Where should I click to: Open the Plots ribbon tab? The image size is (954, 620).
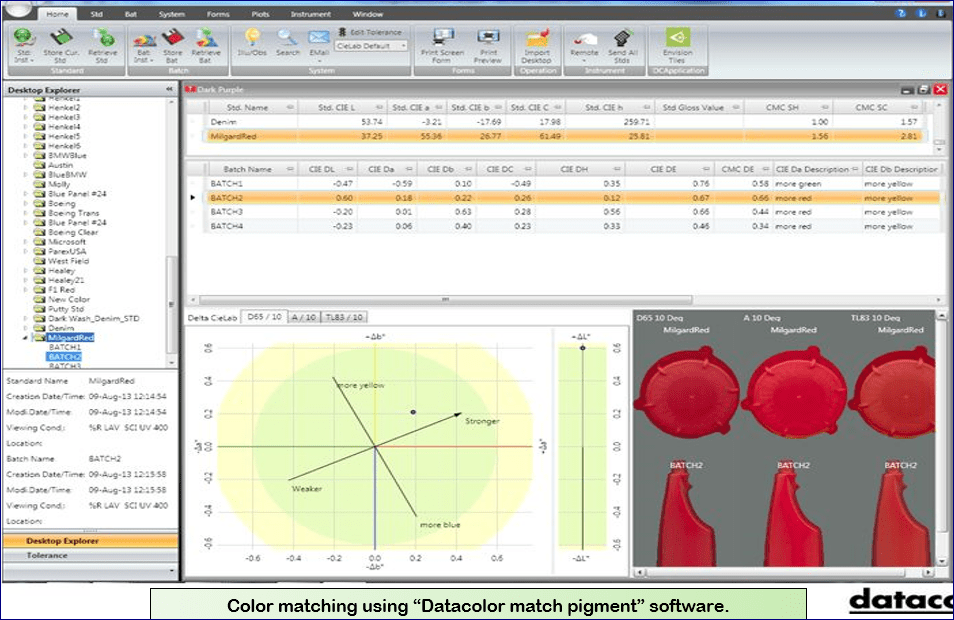(260, 13)
